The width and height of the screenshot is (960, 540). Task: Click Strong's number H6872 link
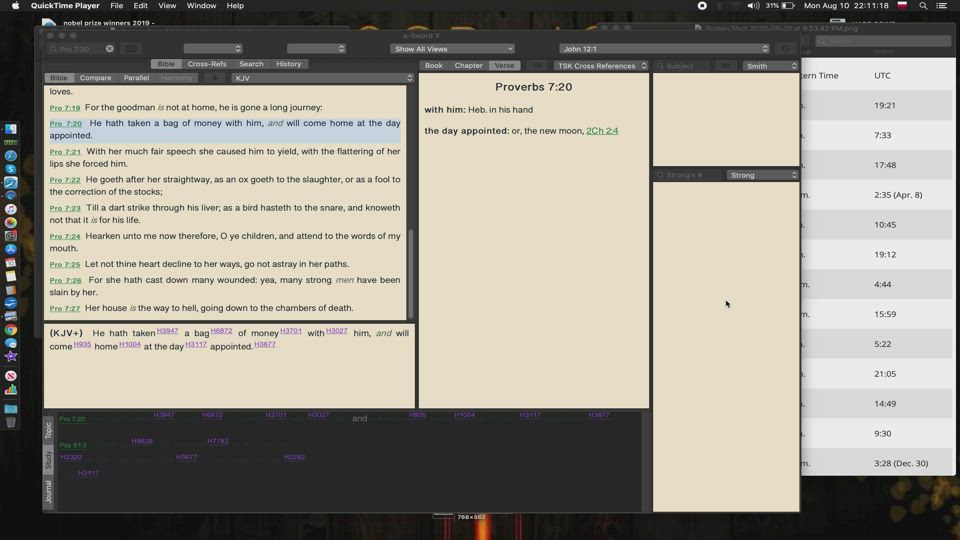pos(221,331)
